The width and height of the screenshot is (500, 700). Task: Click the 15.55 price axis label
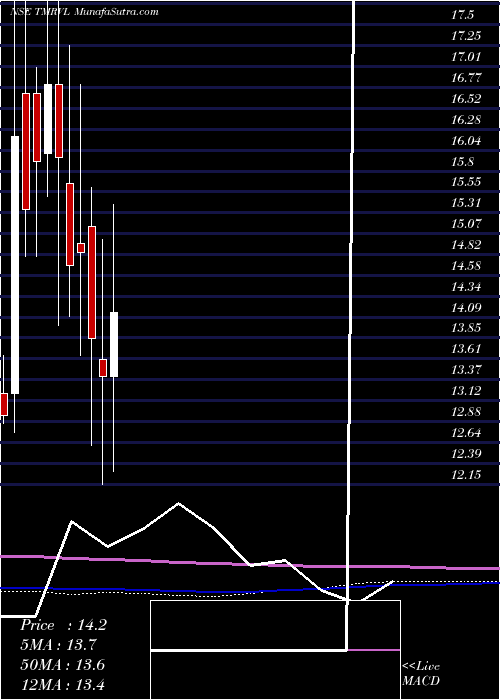[466, 182]
